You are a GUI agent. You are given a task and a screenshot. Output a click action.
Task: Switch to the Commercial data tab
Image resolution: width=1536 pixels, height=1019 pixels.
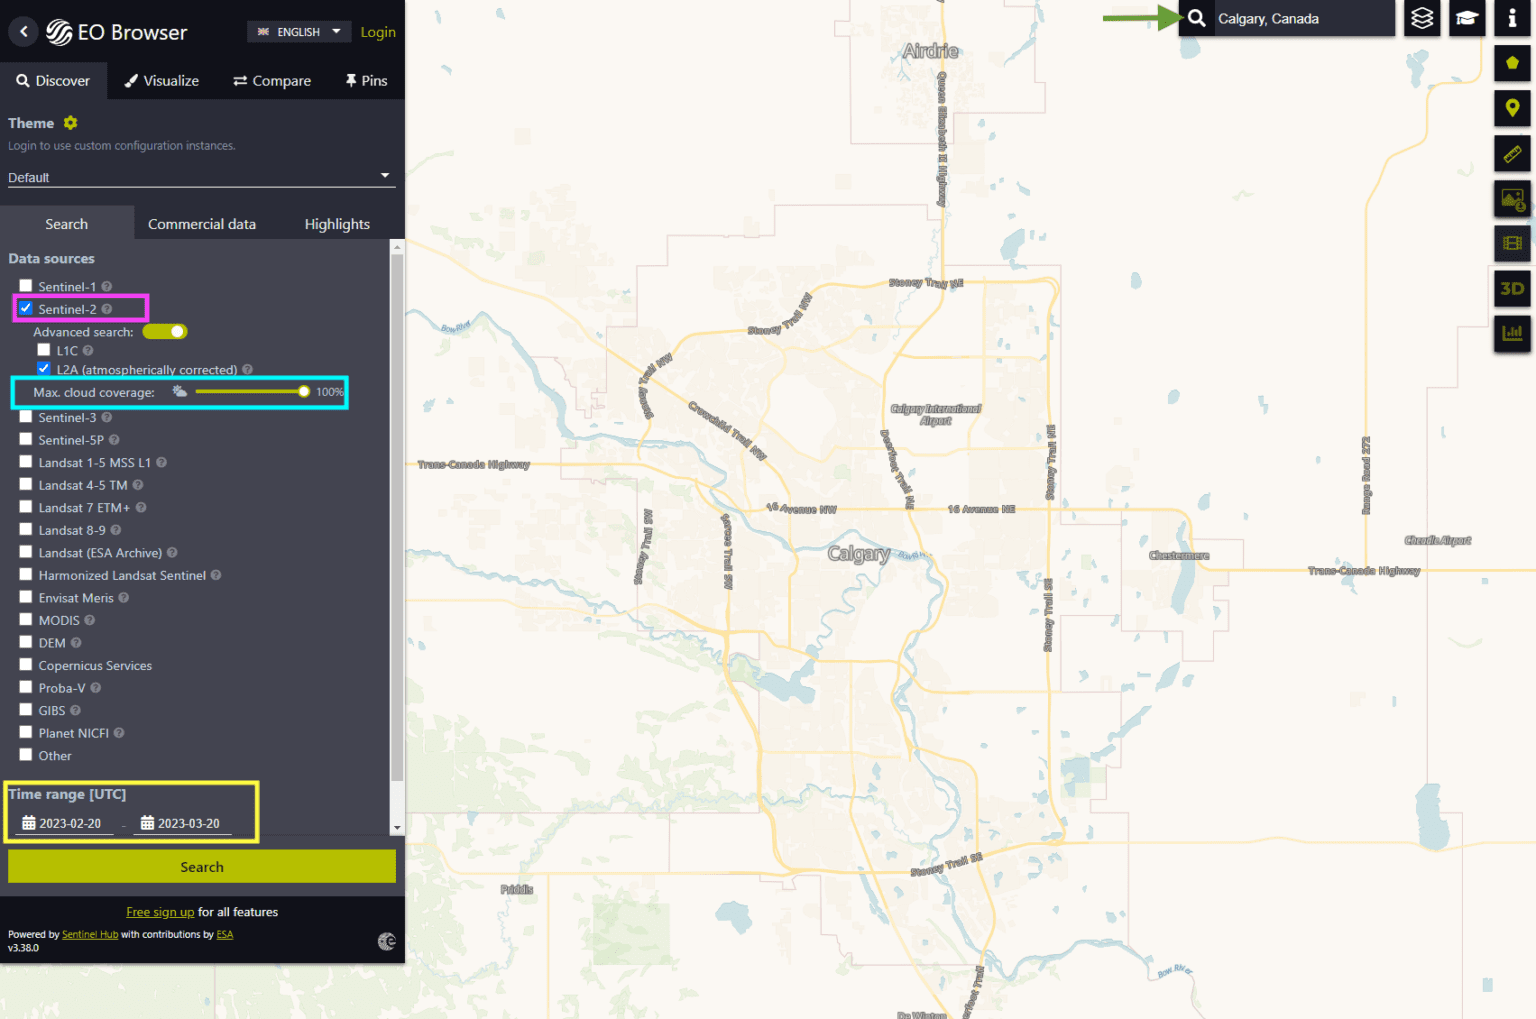point(201,223)
